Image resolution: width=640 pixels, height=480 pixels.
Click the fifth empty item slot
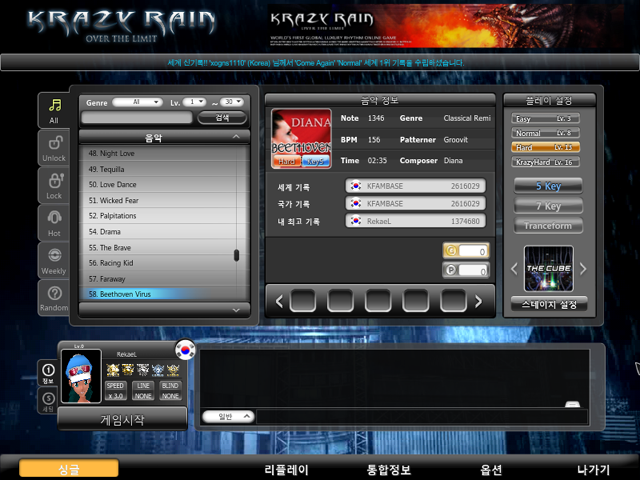tap(453, 301)
